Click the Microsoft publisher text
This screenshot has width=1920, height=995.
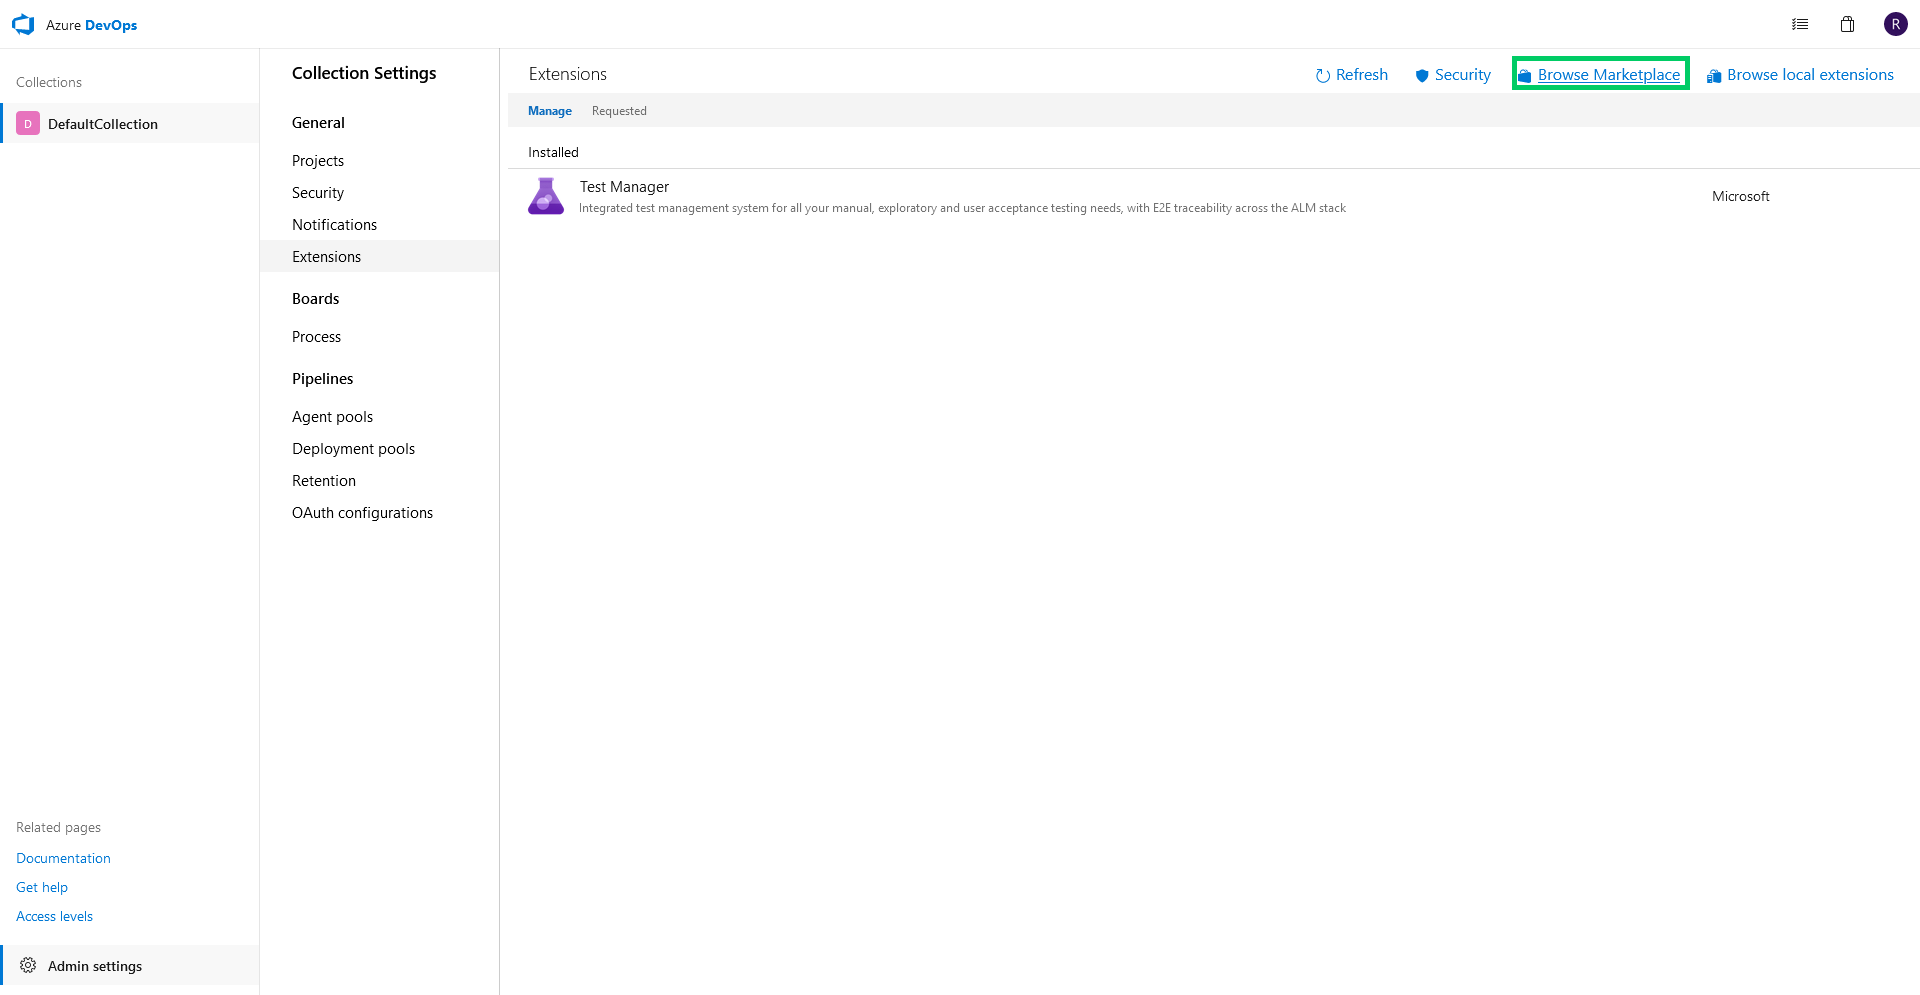[x=1740, y=196]
